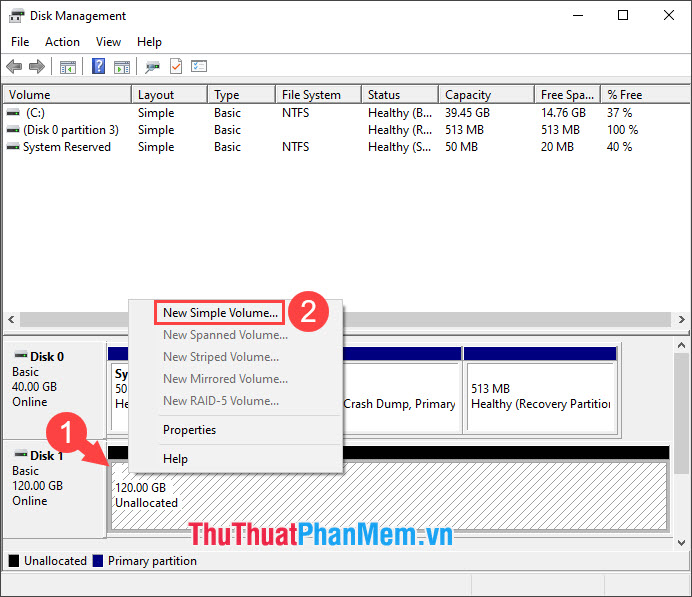Open the Help menu in menu bar

tap(149, 42)
